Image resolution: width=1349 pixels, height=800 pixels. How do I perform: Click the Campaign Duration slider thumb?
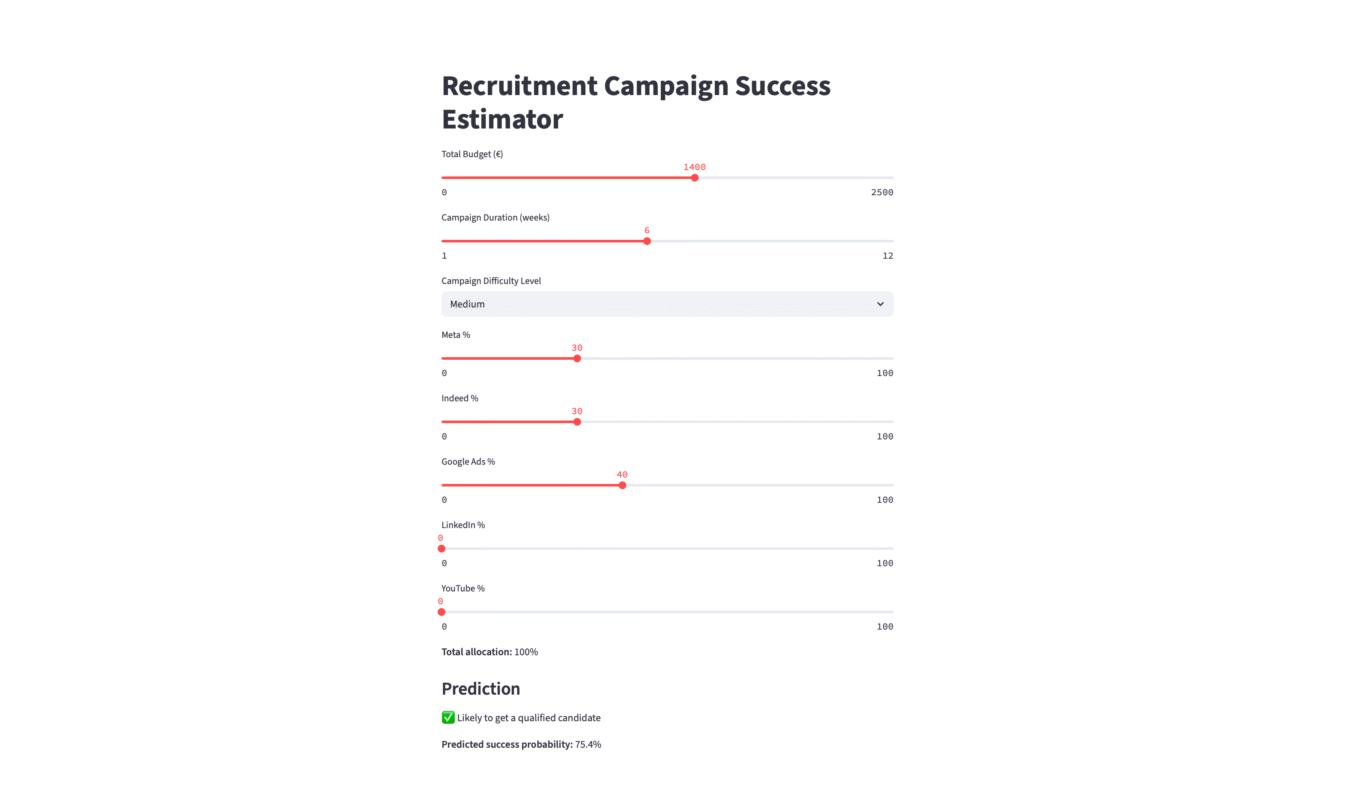pyautogui.click(x=647, y=241)
